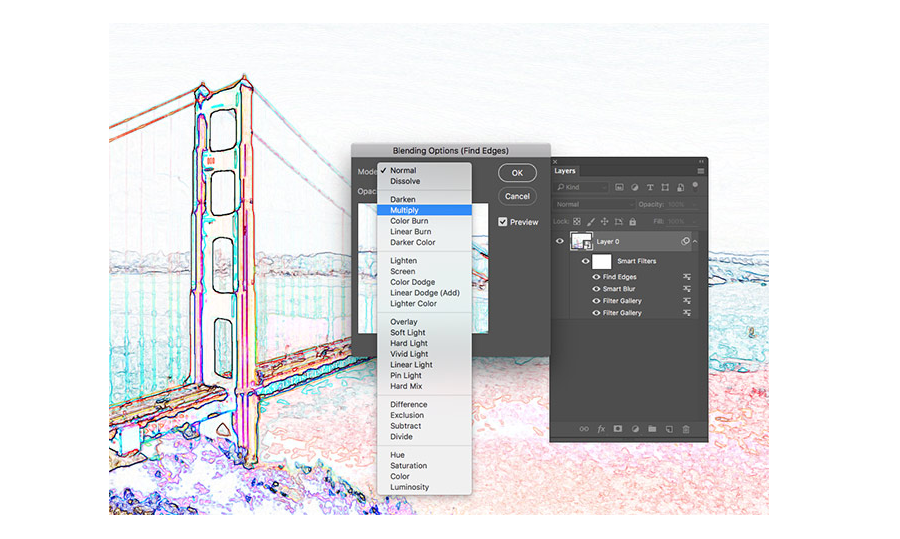Add new adjustment layer icon
900x539 pixels.
pos(635,429)
